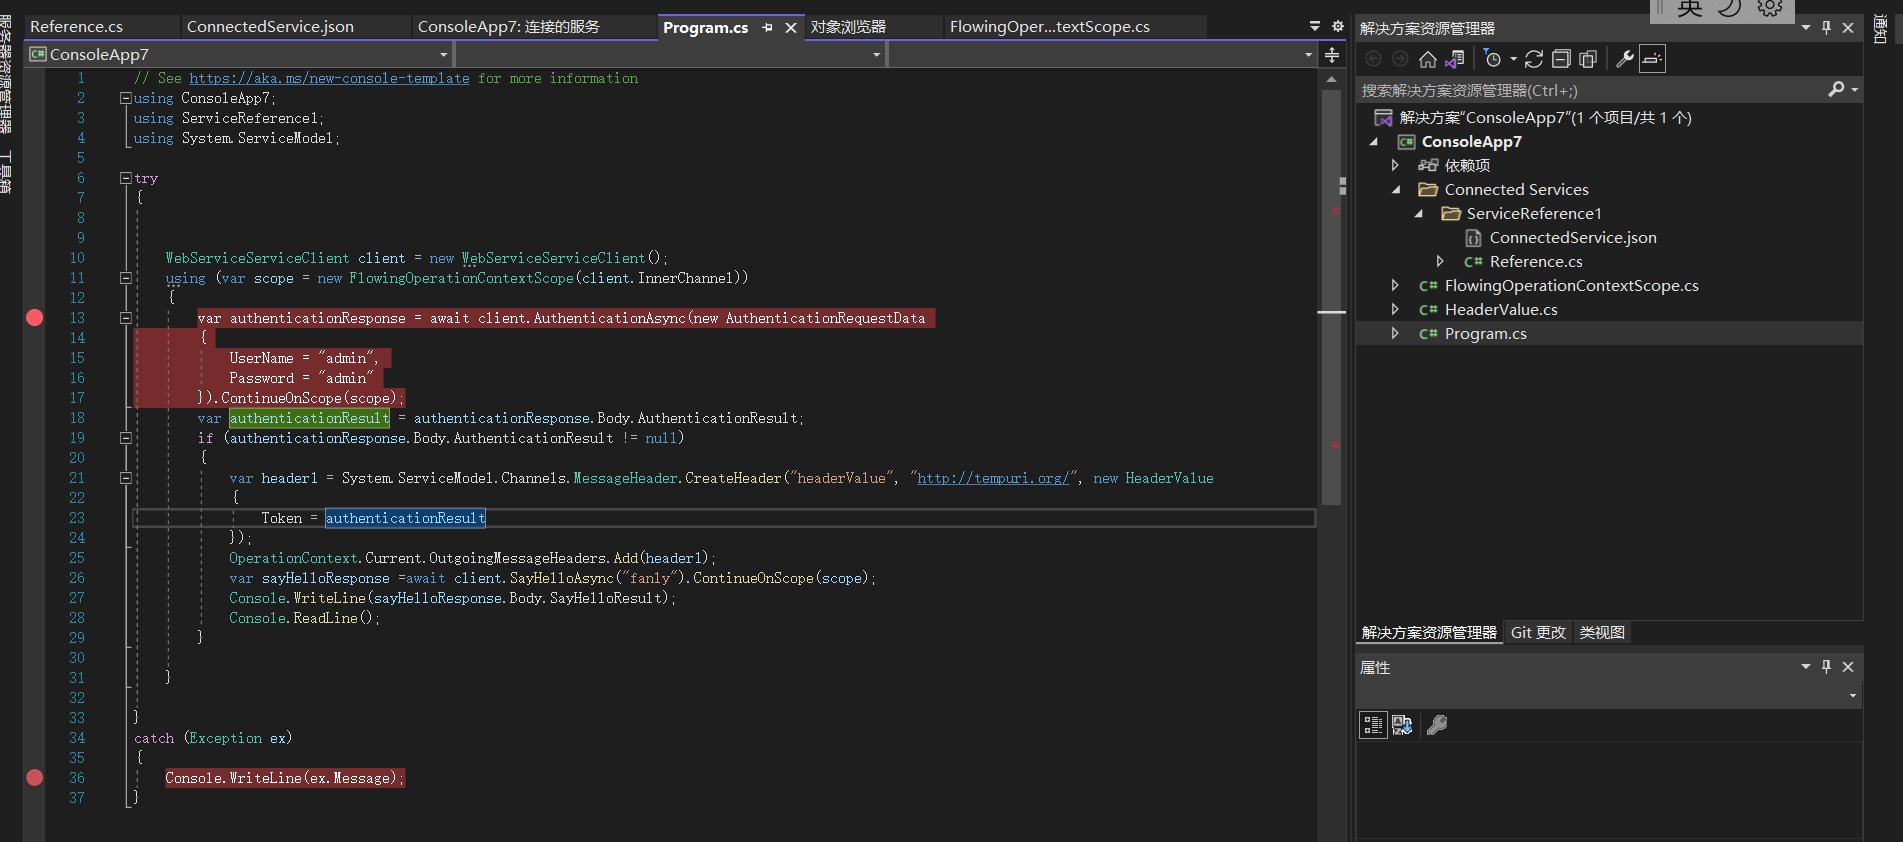1903x842 pixels.
Task: Select Program.cs in Solution Explorer tree
Action: [1485, 333]
